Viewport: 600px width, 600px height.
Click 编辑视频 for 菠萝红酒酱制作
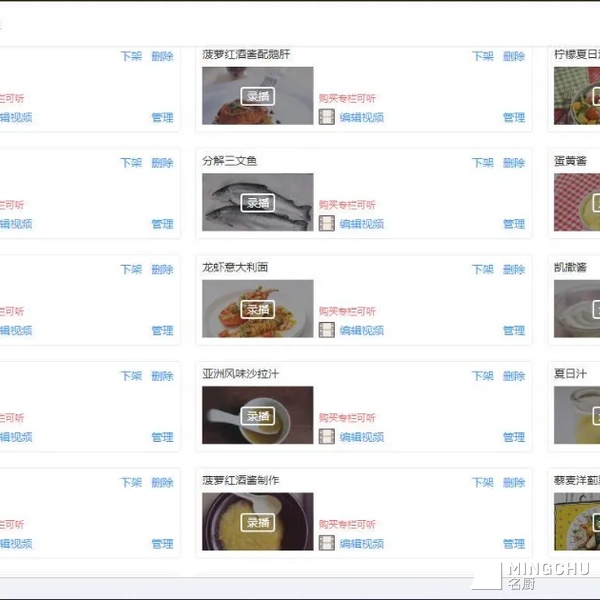click(x=362, y=543)
